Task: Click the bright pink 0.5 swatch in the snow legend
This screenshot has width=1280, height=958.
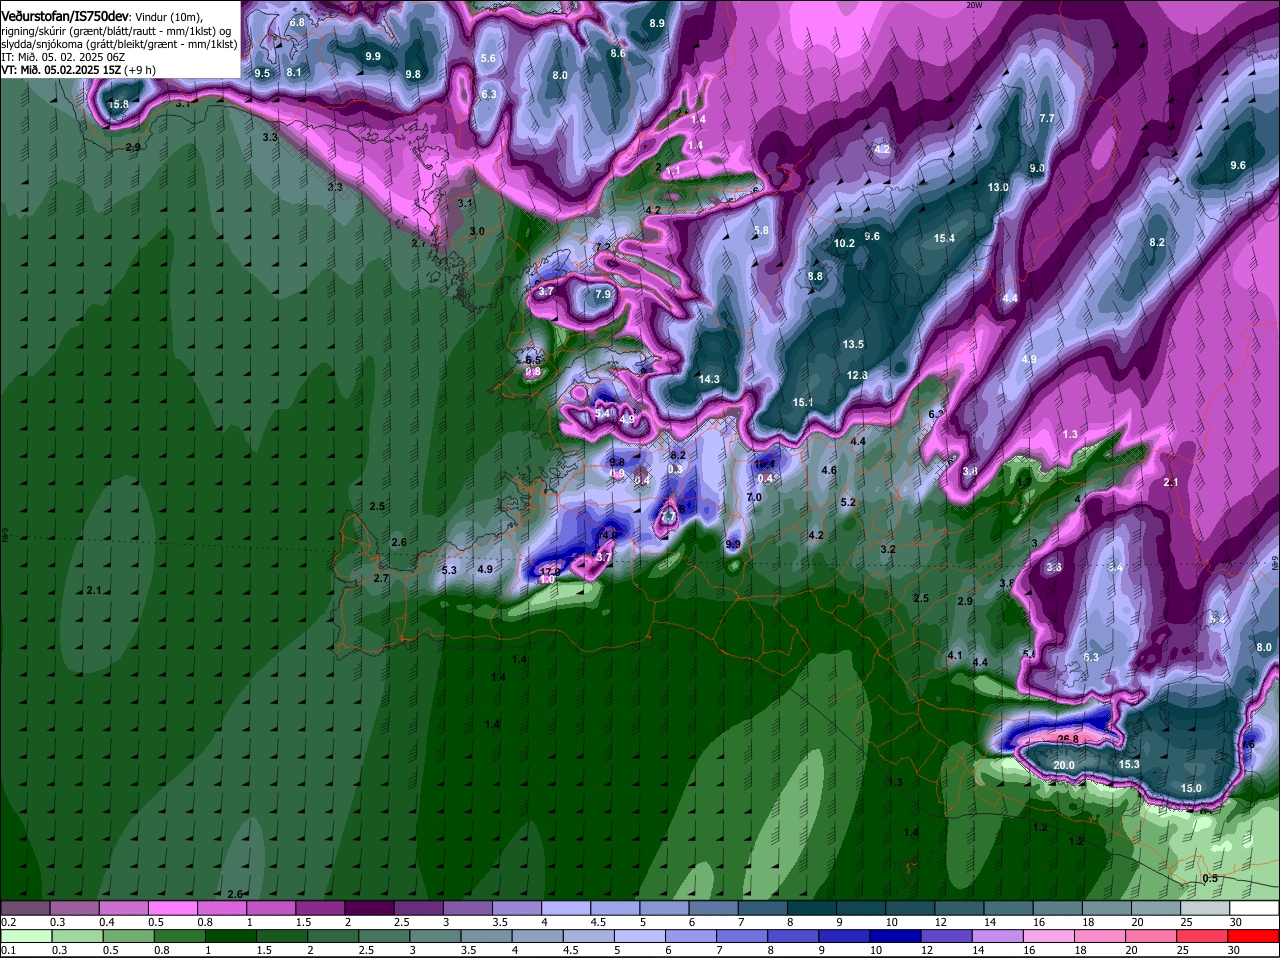Action: point(172,908)
